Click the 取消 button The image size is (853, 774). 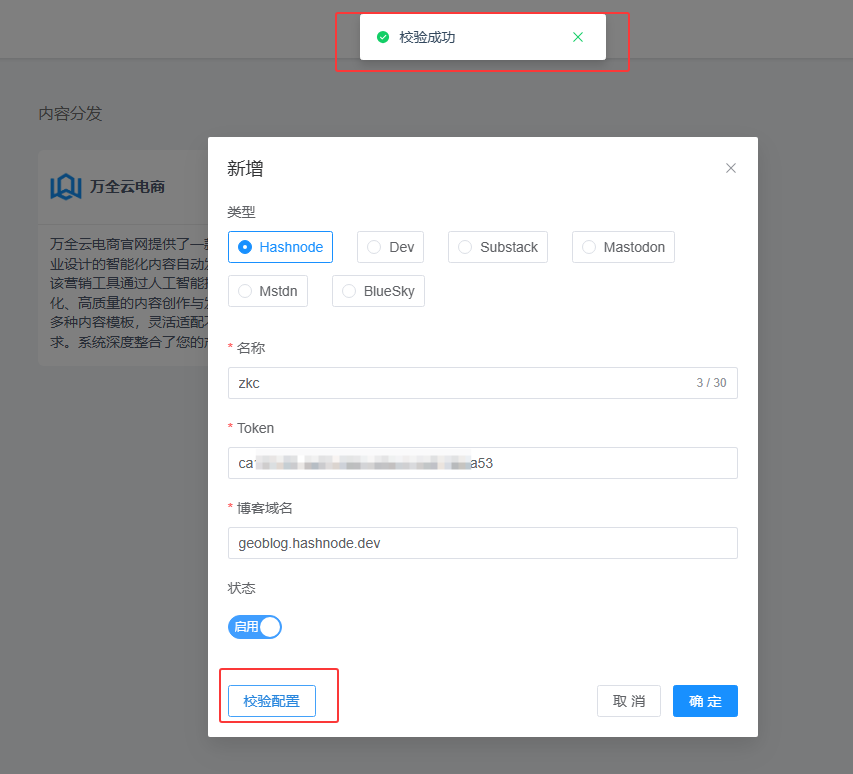tap(628, 701)
